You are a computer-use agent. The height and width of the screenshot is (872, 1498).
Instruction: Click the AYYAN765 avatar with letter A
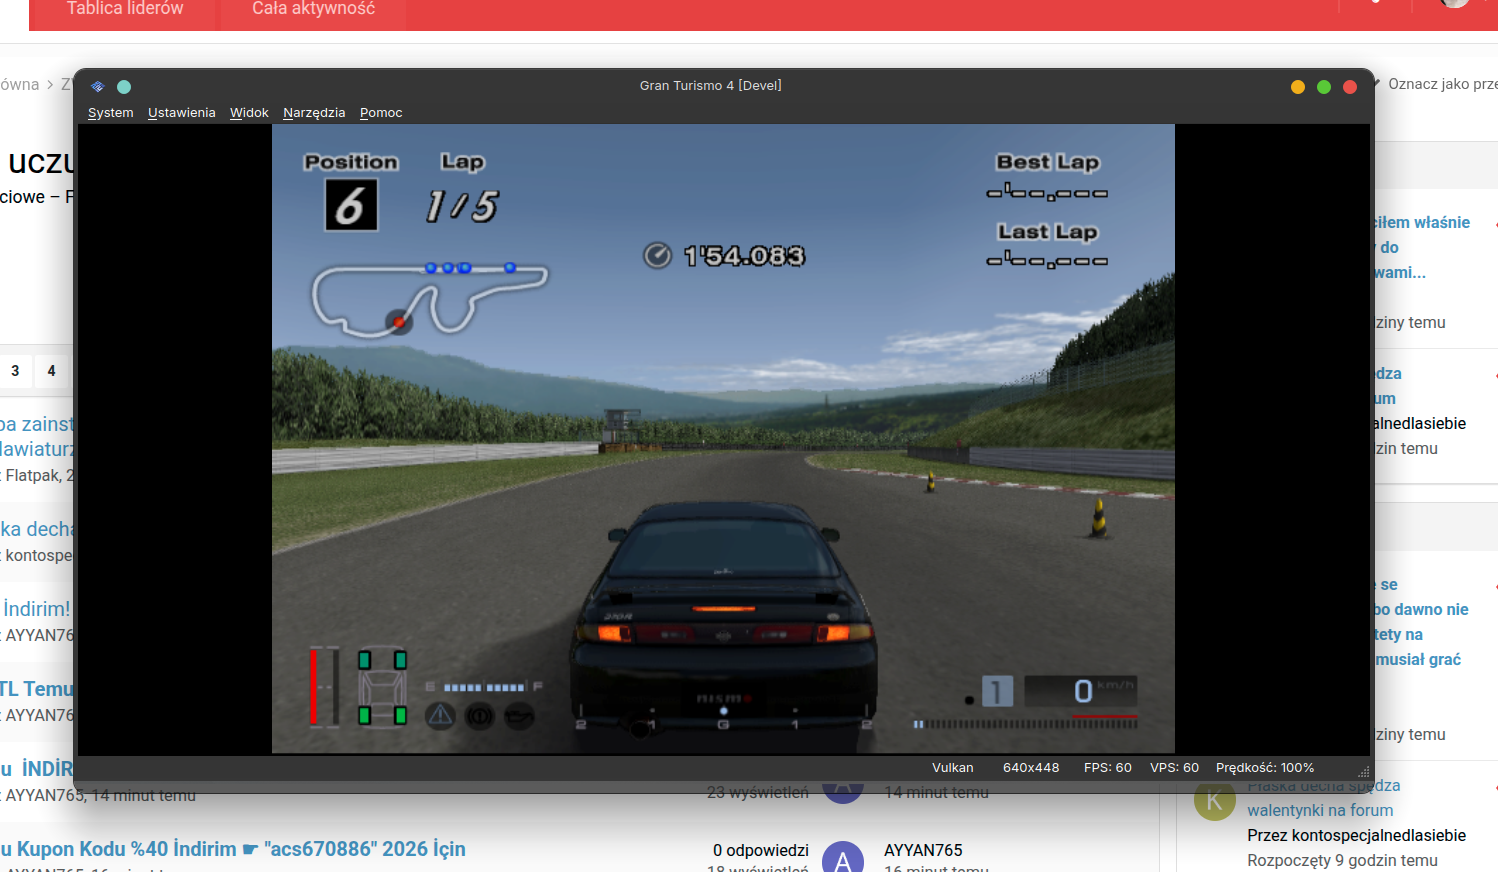pos(843,857)
